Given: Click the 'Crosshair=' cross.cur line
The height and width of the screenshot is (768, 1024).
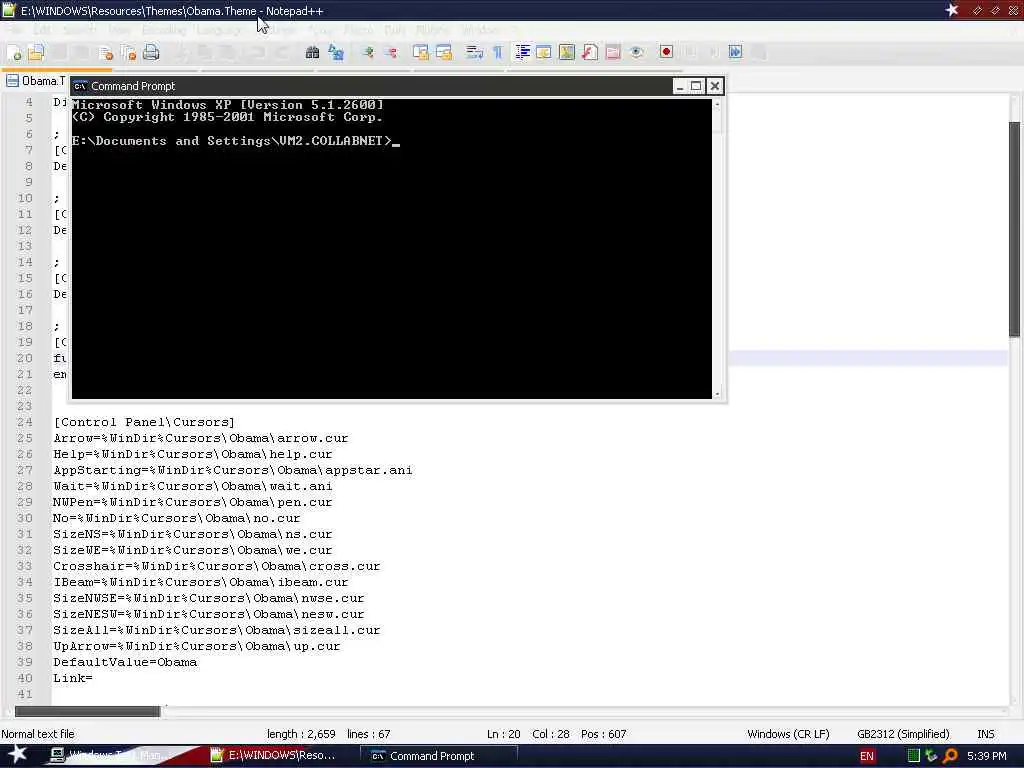Looking at the screenshot, I should point(216,566).
